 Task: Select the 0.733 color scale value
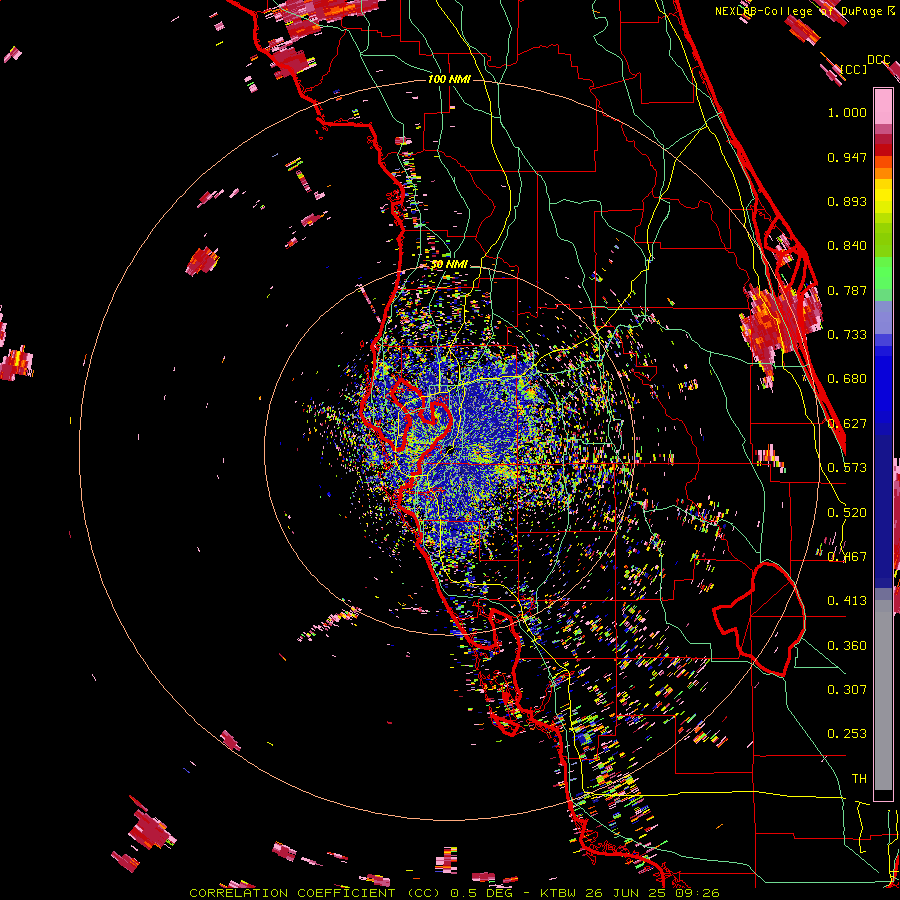[x=847, y=335]
